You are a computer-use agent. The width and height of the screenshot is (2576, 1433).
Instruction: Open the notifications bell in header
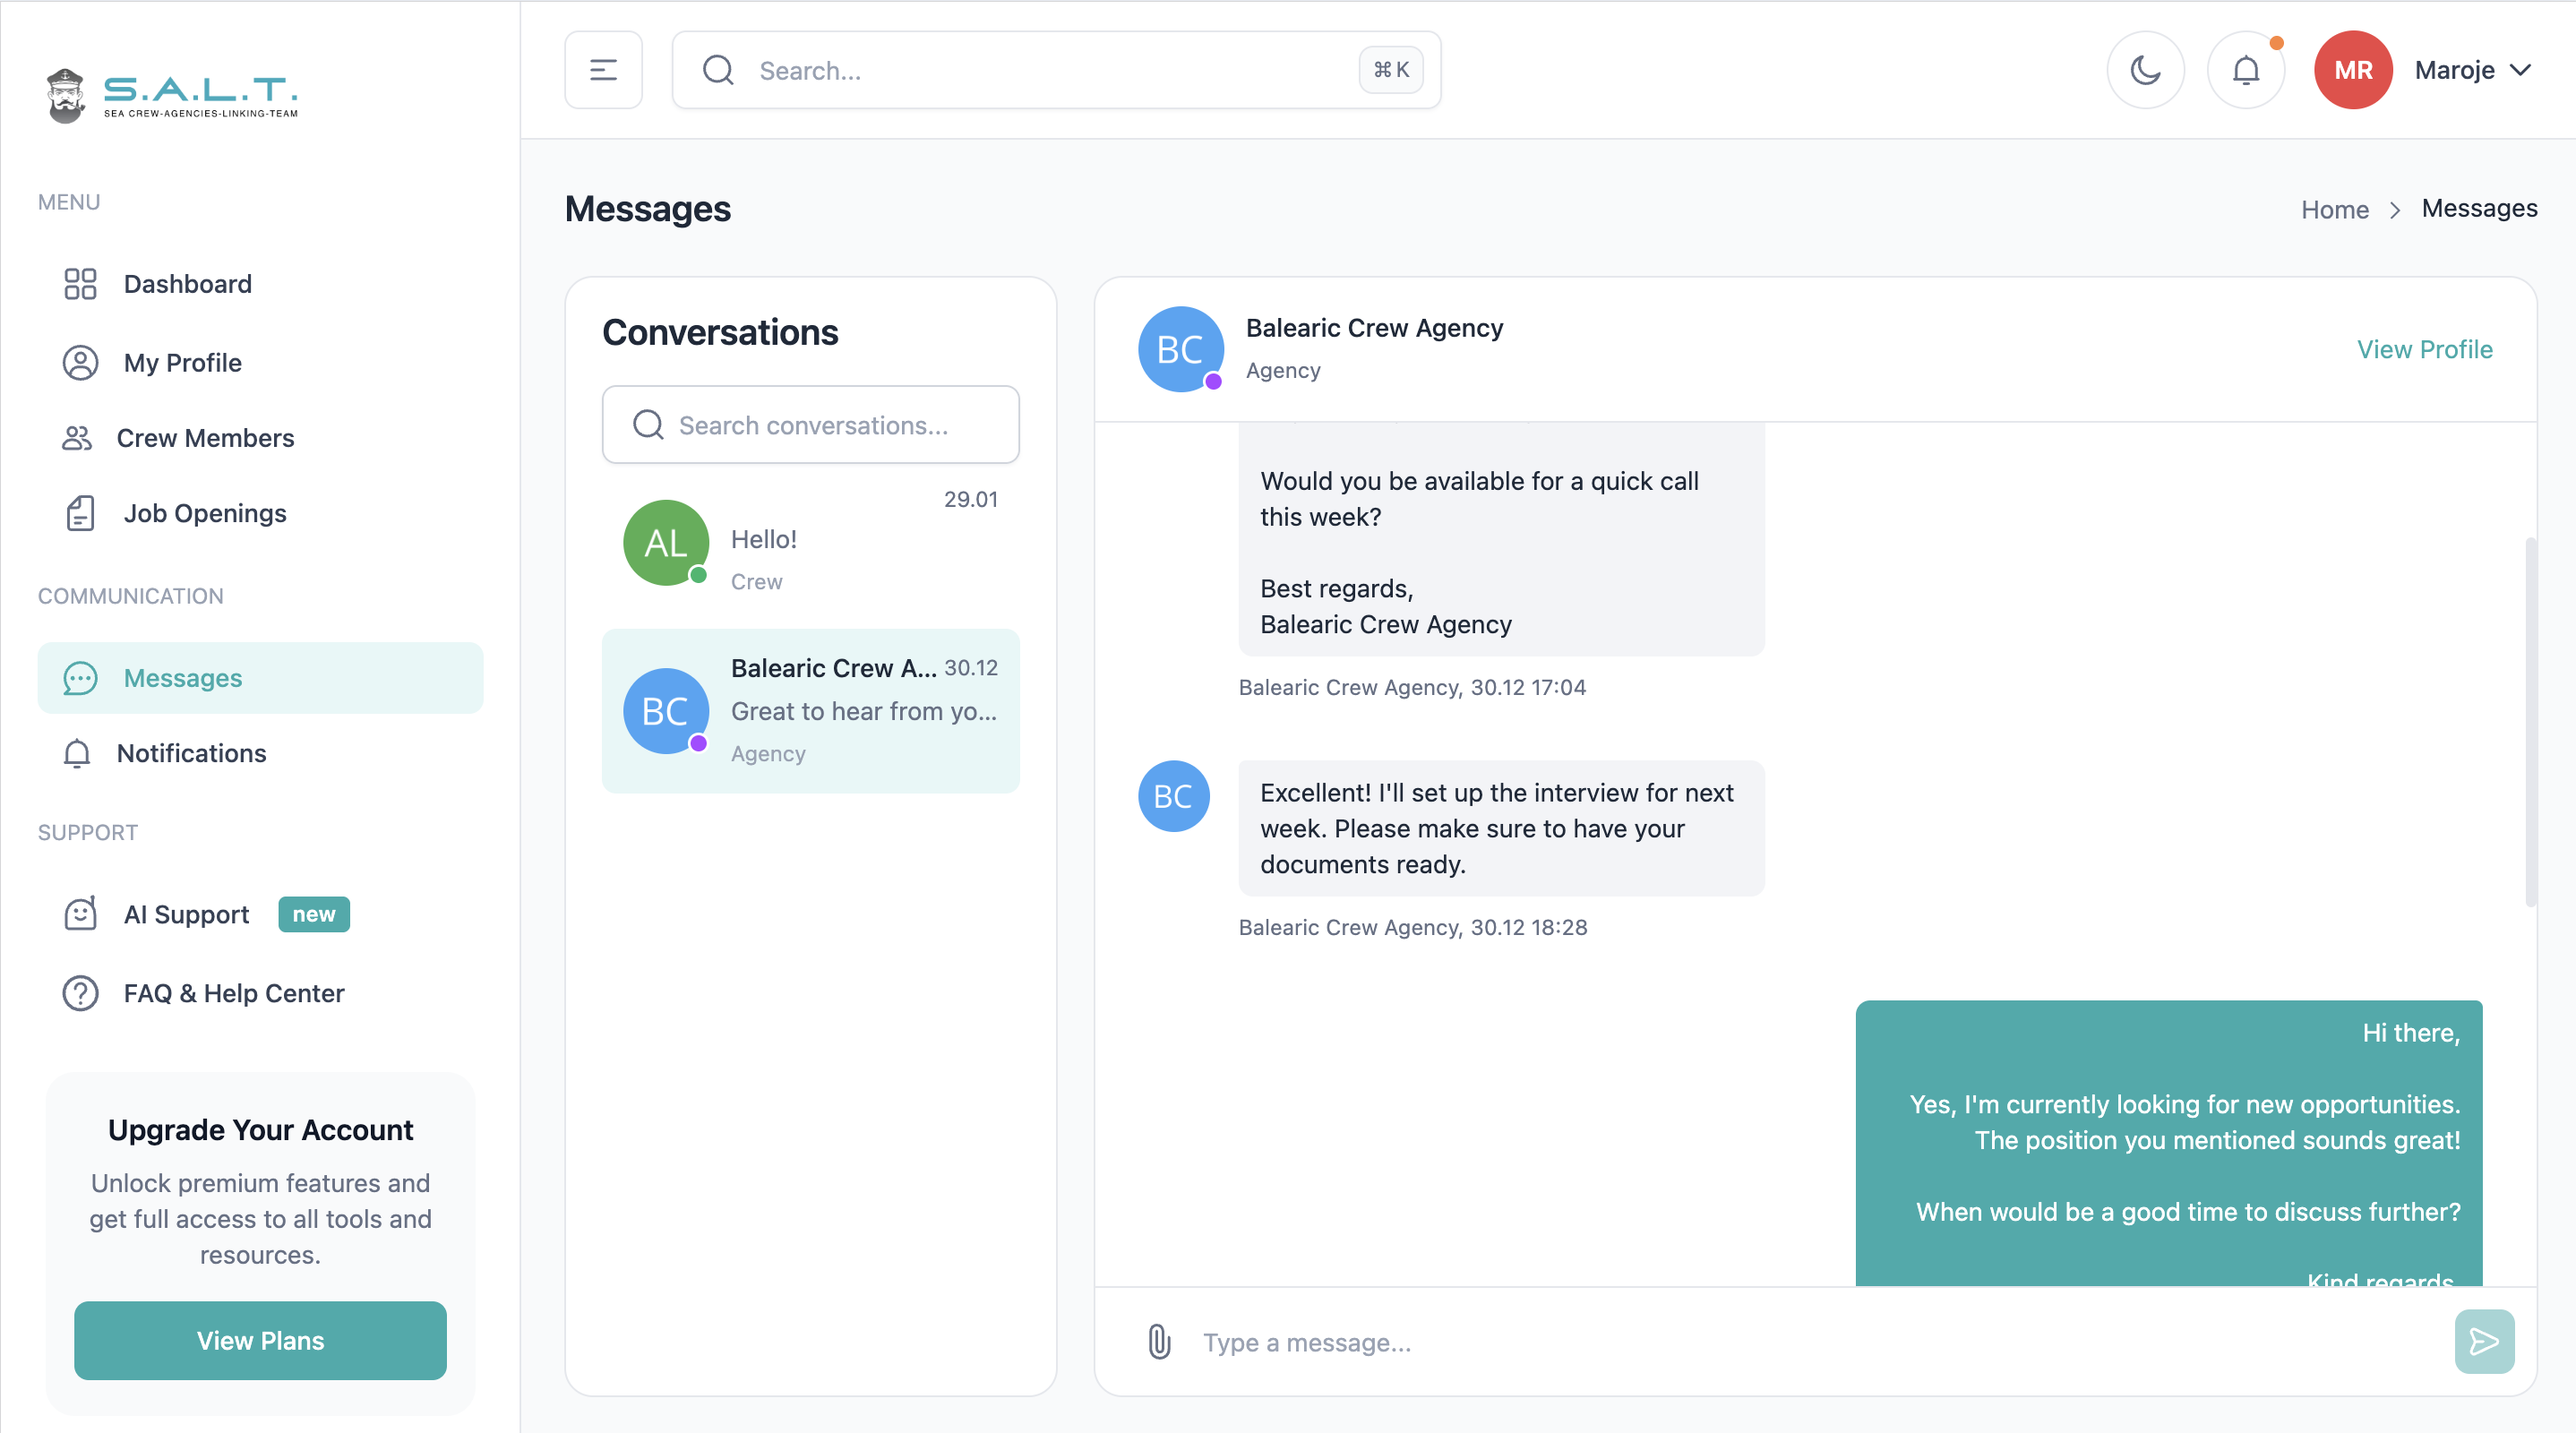[2246, 70]
